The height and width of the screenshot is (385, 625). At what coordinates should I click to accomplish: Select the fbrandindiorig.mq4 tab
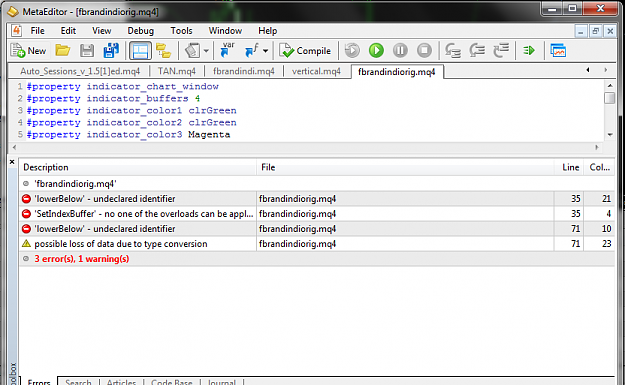click(397, 72)
